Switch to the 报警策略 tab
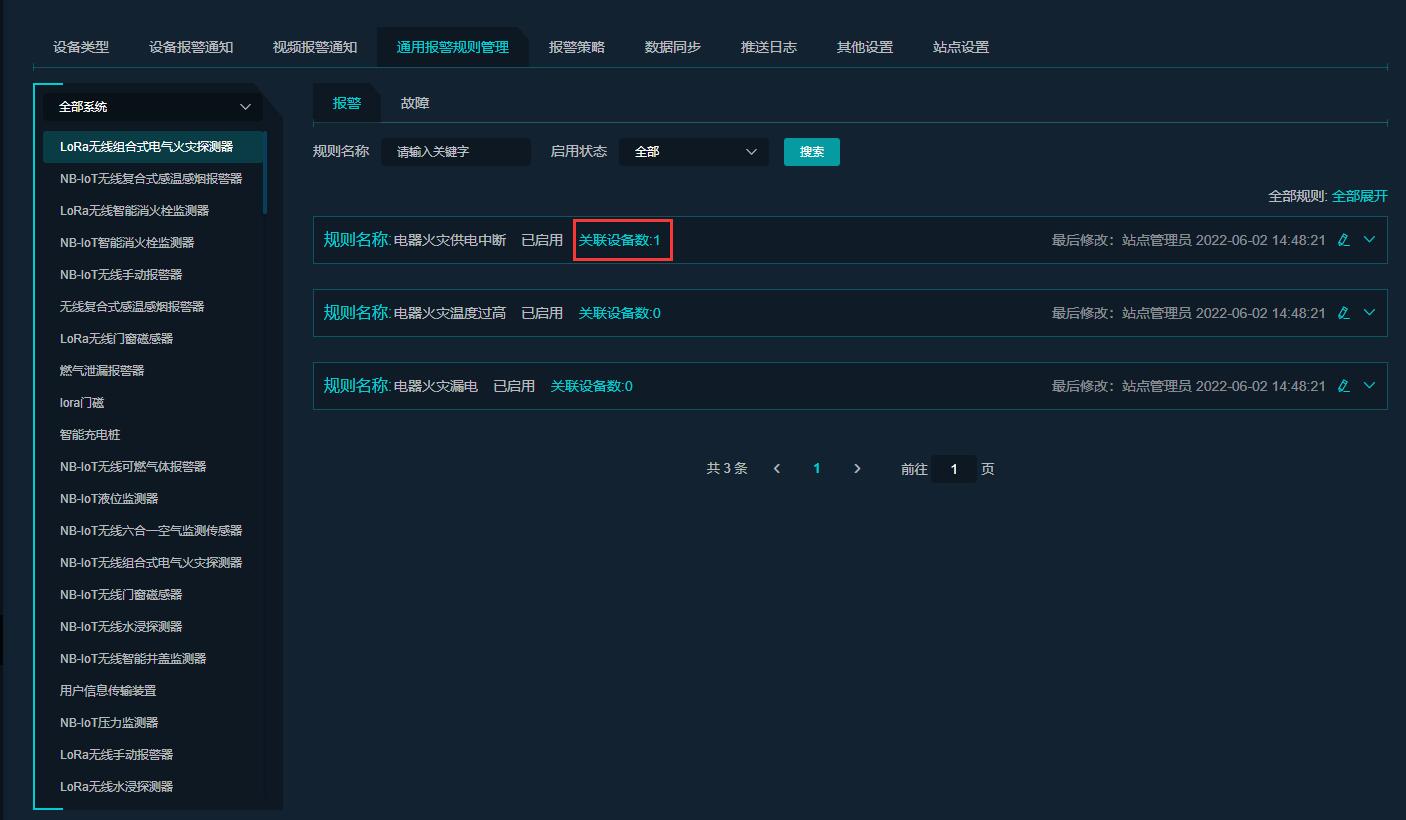Image resolution: width=1406 pixels, height=820 pixels. point(577,47)
